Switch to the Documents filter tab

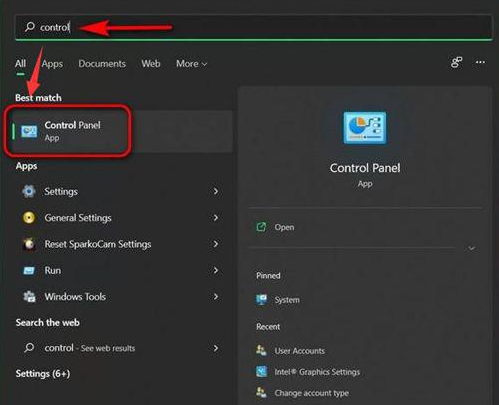click(102, 64)
